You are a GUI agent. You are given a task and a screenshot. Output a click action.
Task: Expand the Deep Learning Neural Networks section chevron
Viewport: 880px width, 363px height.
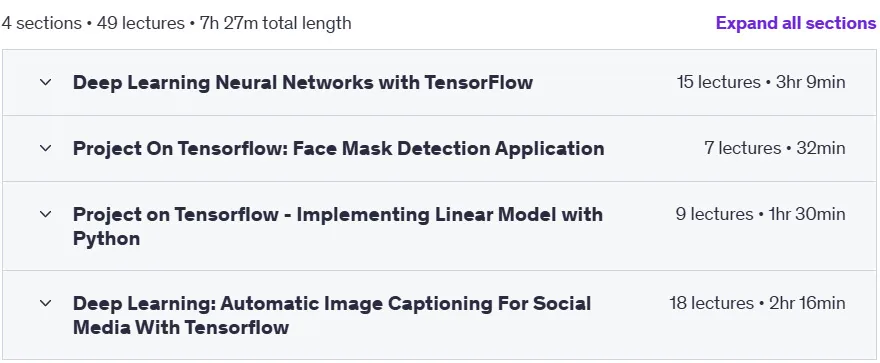(x=45, y=82)
